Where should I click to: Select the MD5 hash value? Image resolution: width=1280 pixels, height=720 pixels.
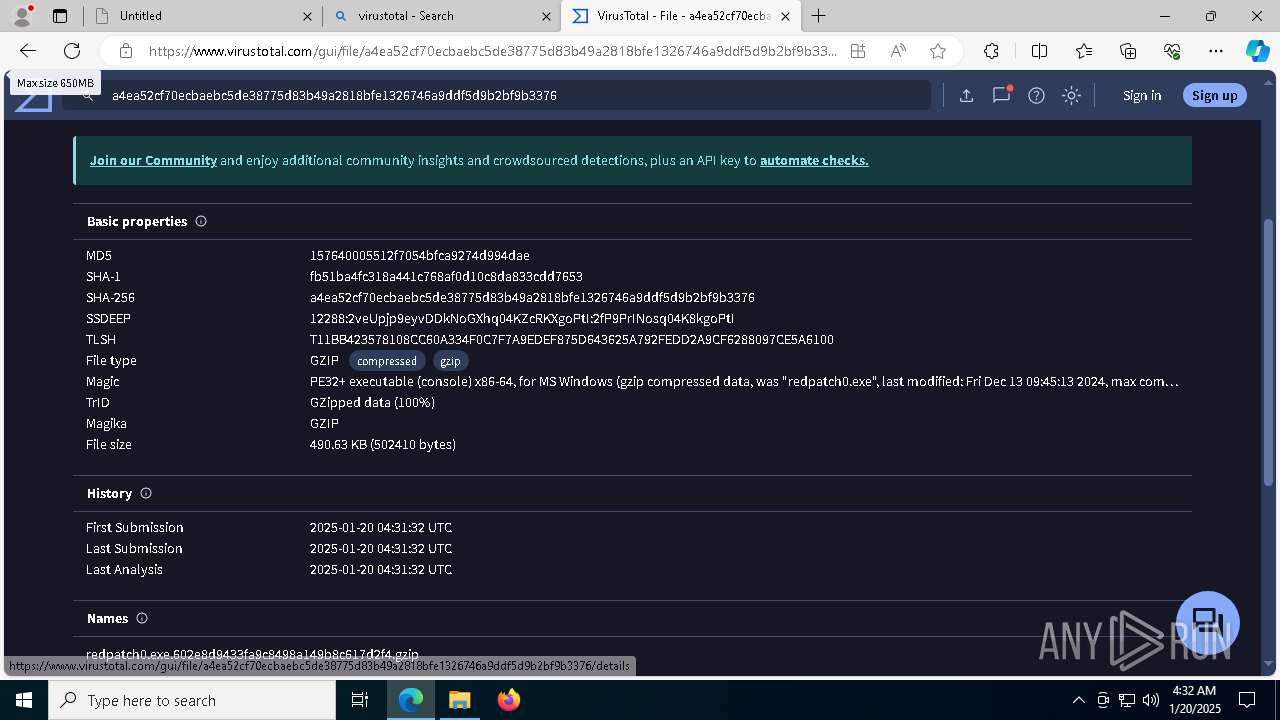coord(420,256)
